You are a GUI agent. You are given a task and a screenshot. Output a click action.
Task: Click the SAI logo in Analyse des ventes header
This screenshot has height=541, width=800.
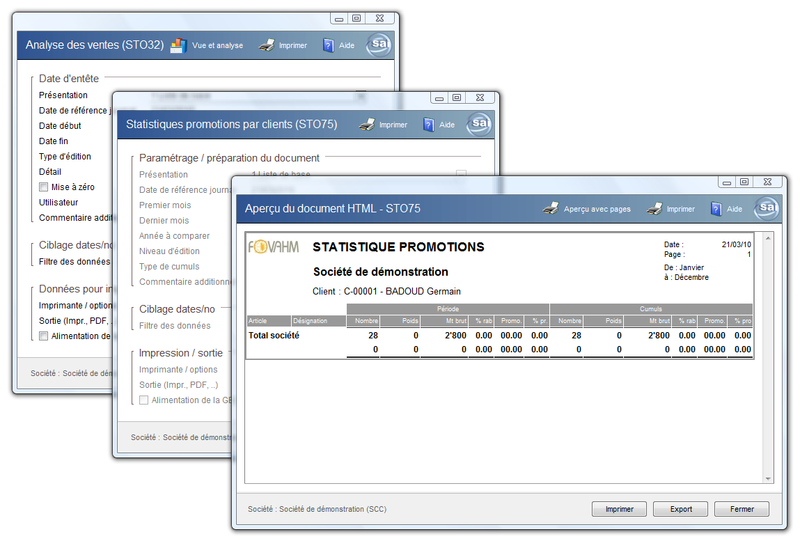[x=380, y=44]
